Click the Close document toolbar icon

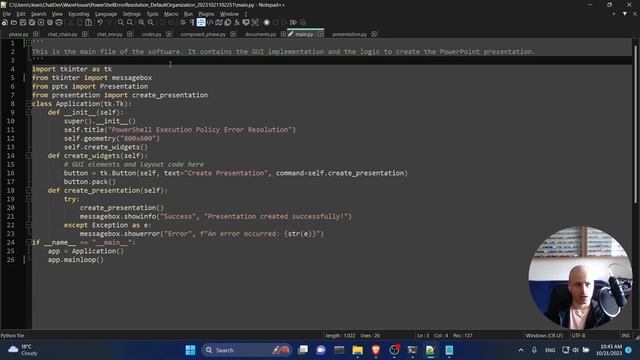41,22
